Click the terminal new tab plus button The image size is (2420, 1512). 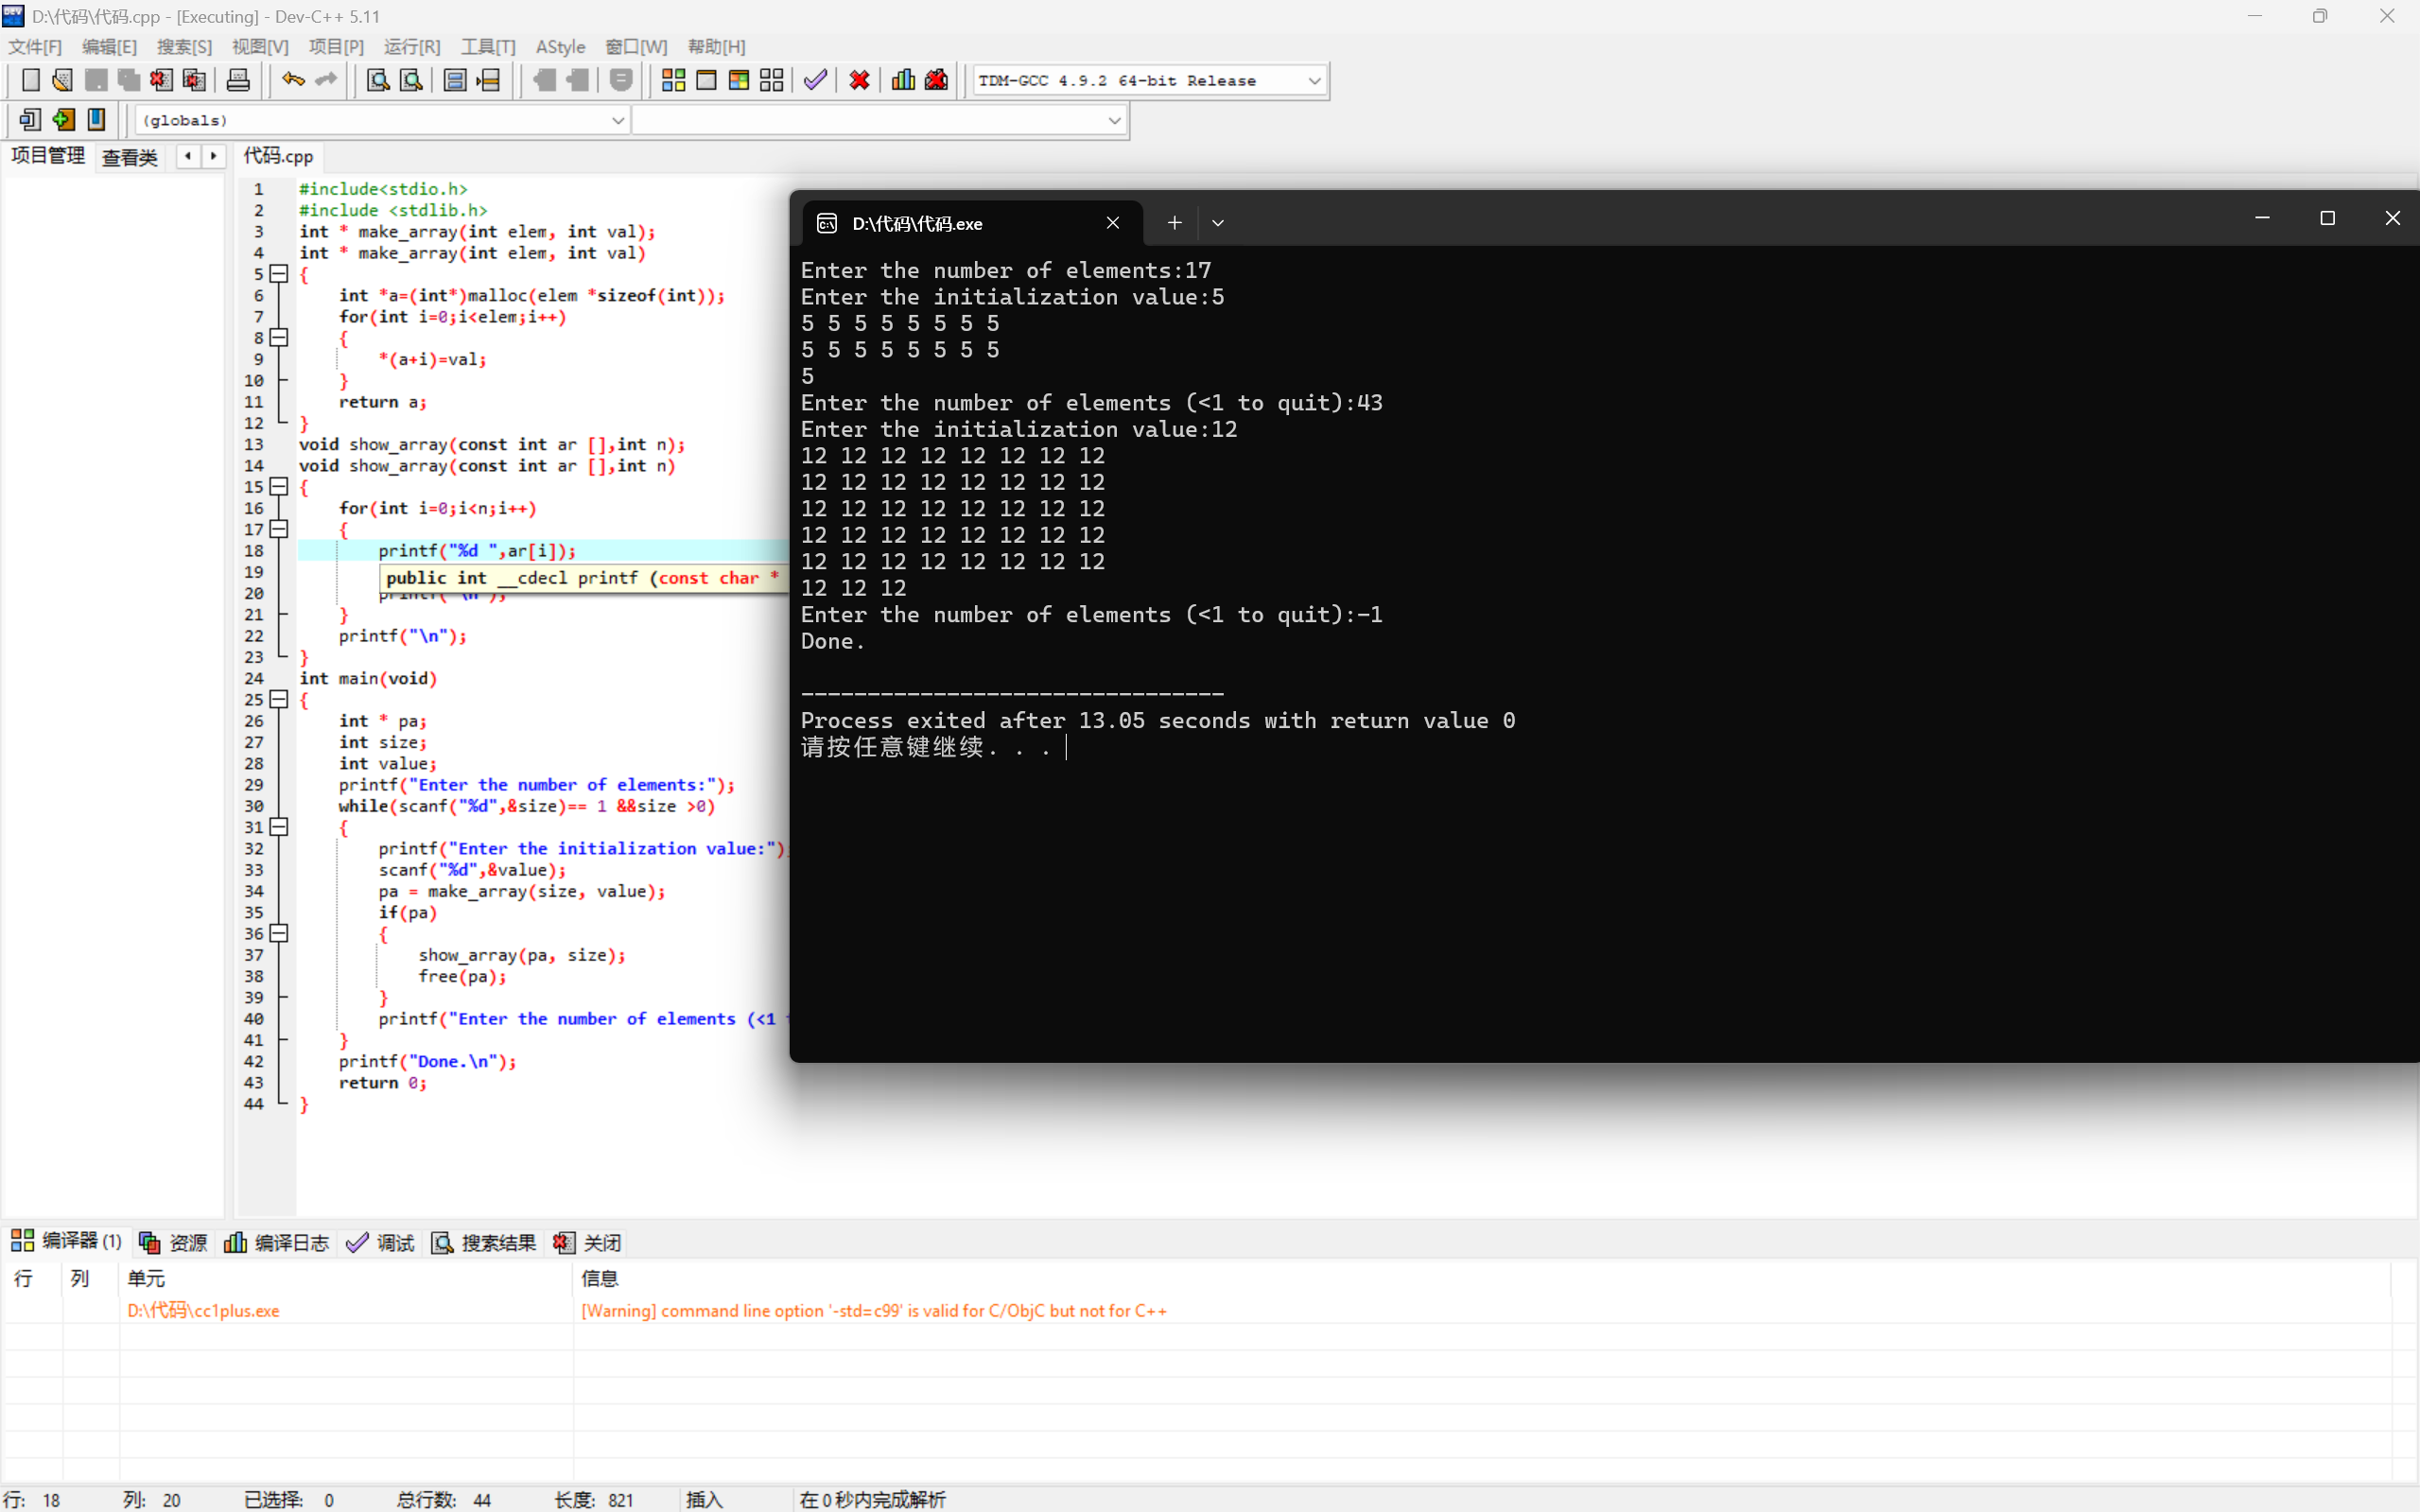click(x=1174, y=223)
